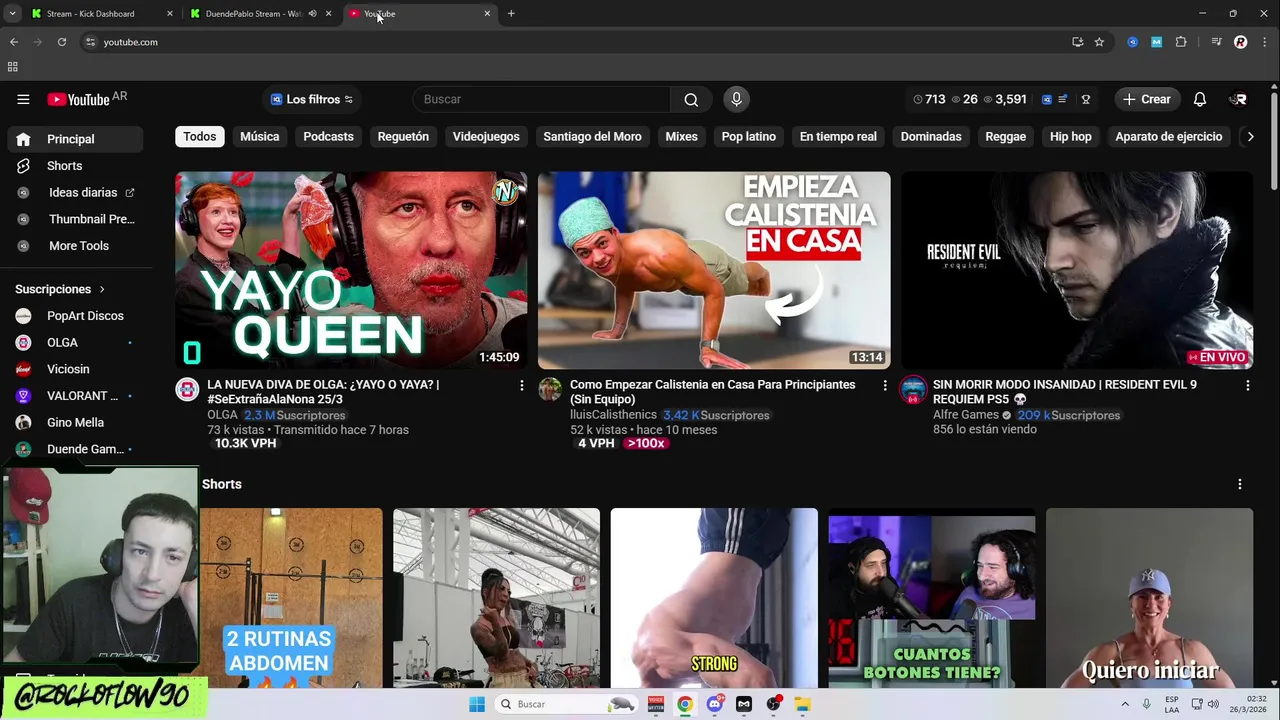Click the teal M extension icon
This screenshot has height=720, width=1280.
click(x=1157, y=42)
